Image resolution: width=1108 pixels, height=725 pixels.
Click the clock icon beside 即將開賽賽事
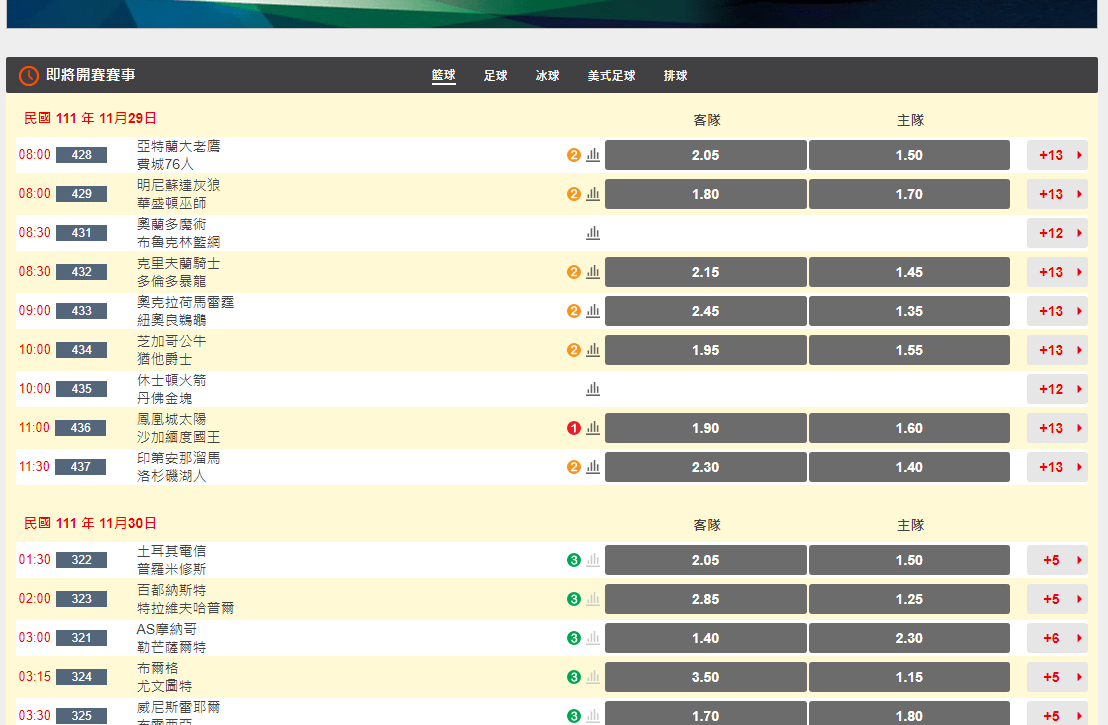click(x=28, y=76)
